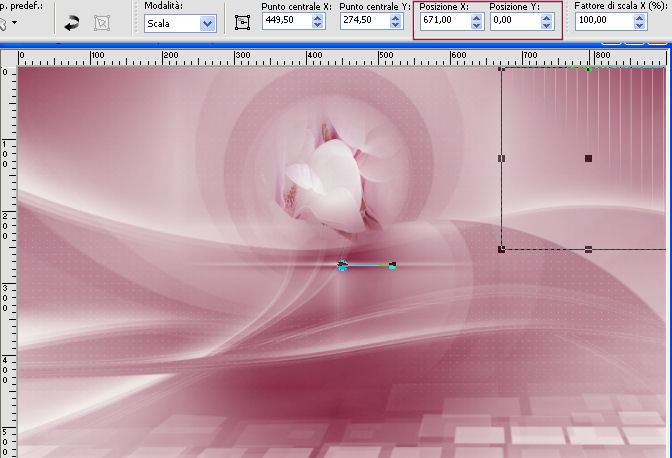This screenshot has width=672, height=458.
Task: Open the predefined settings tool dropdown arrow
Action: click(x=15, y=22)
